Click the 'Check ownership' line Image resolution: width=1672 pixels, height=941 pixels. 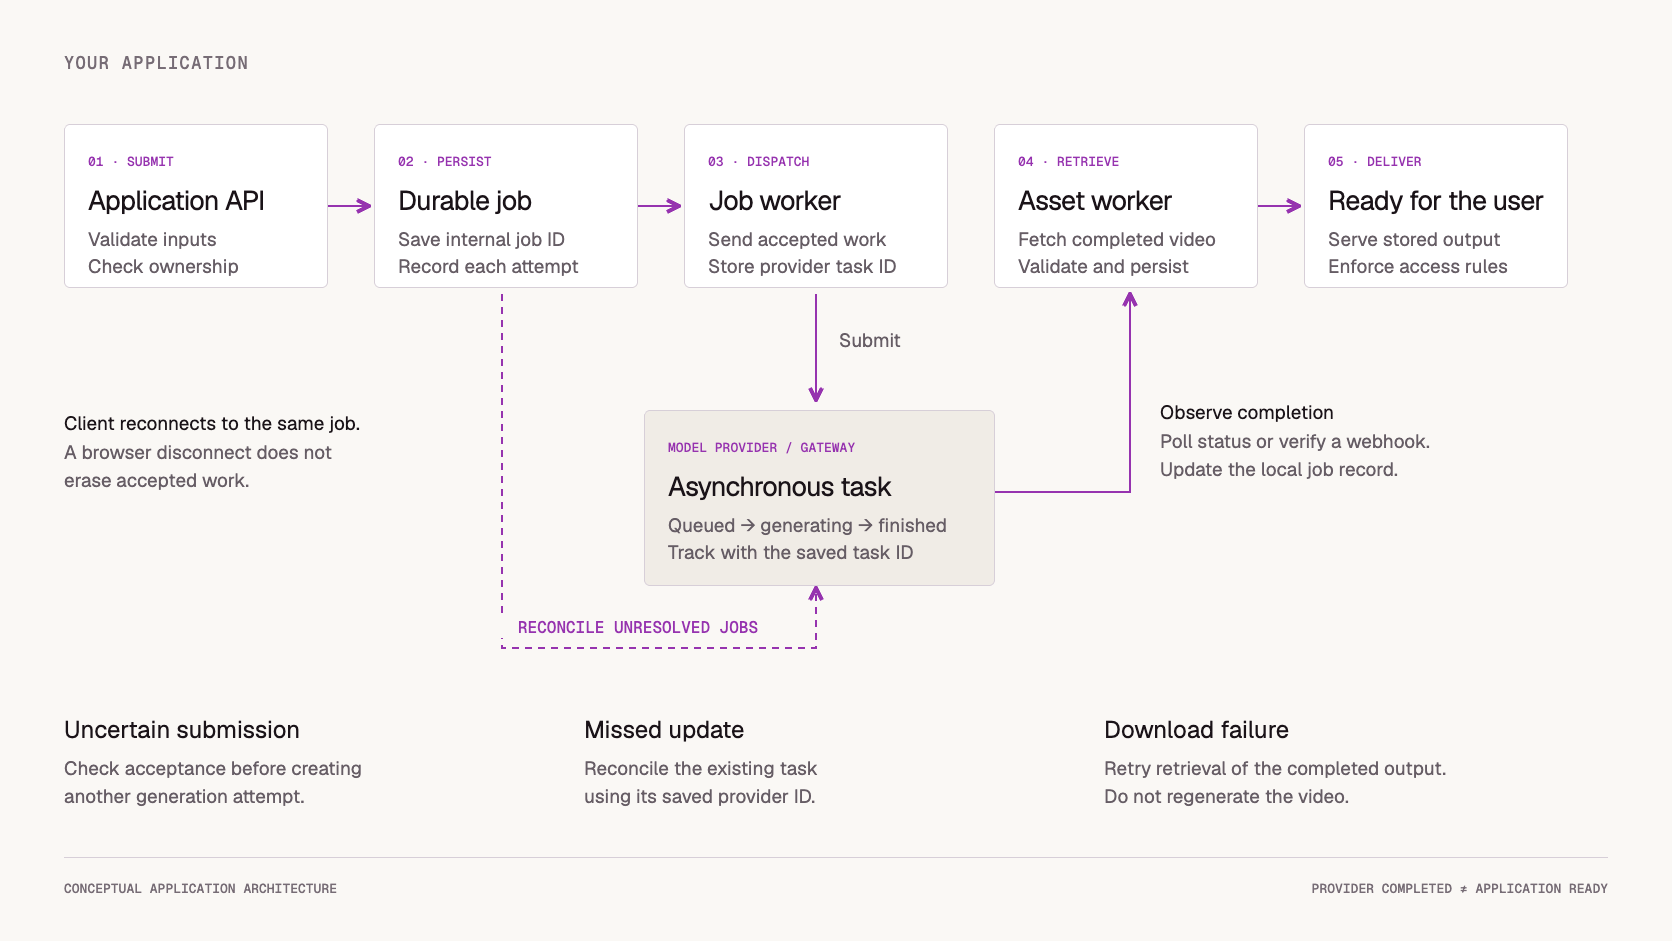[163, 266]
